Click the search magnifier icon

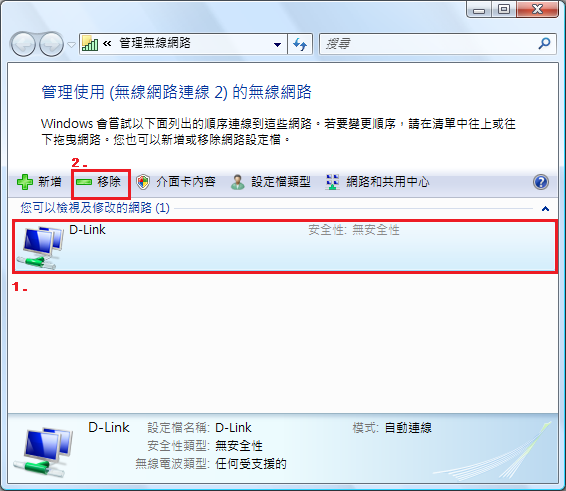544,44
